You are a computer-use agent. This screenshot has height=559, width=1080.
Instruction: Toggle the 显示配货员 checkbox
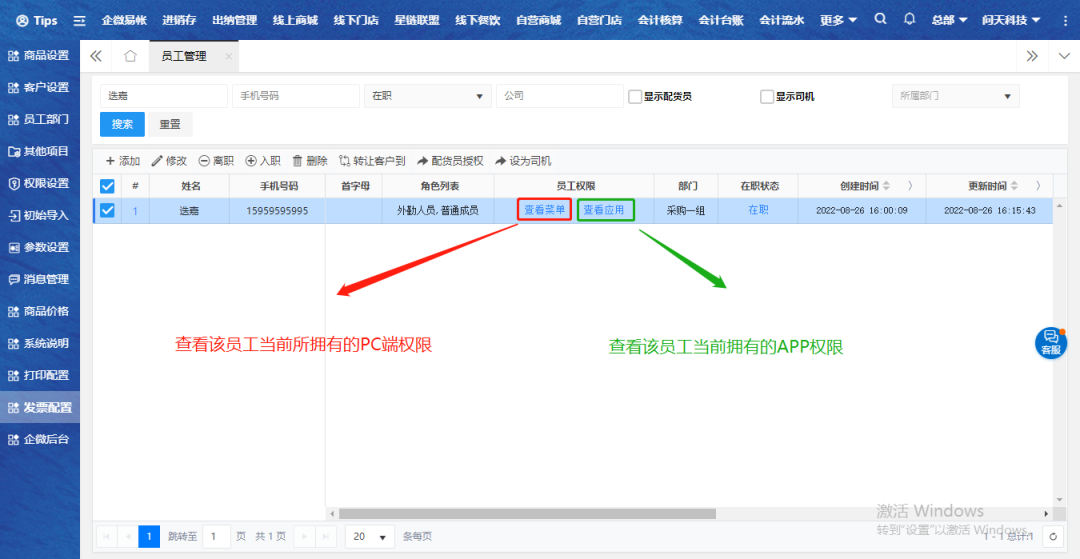635,97
